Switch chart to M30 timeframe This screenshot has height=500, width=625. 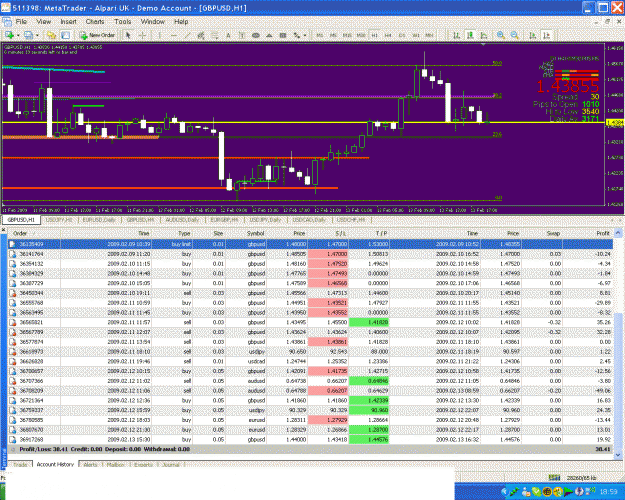[361, 35]
